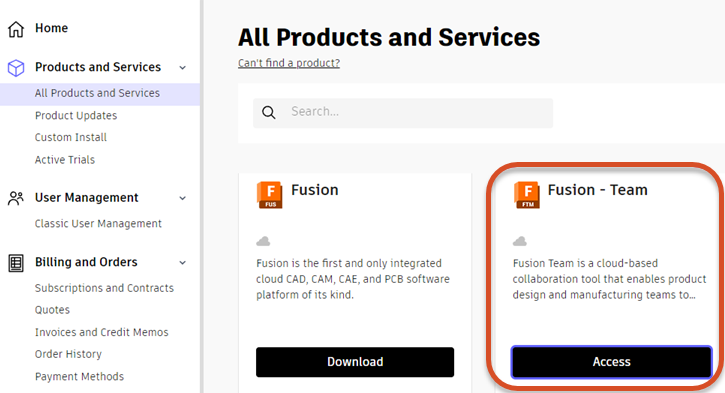Open Invoices and Credit Memos
The height and width of the screenshot is (393, 725).
pyautogui.click(x=101, y=332)
